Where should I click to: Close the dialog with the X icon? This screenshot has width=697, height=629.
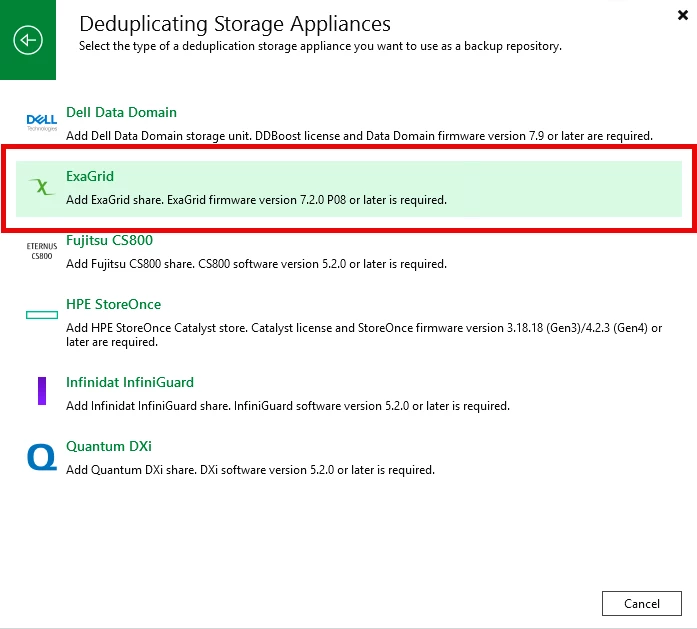click(x=683, y=15)
